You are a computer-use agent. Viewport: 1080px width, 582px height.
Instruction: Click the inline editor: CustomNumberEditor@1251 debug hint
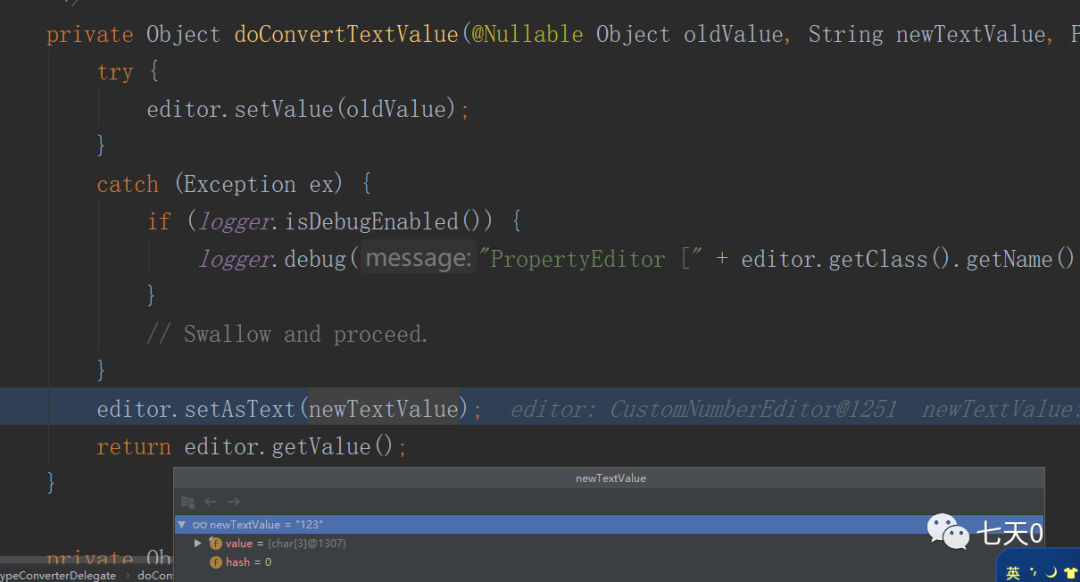[x=703, y=409]
